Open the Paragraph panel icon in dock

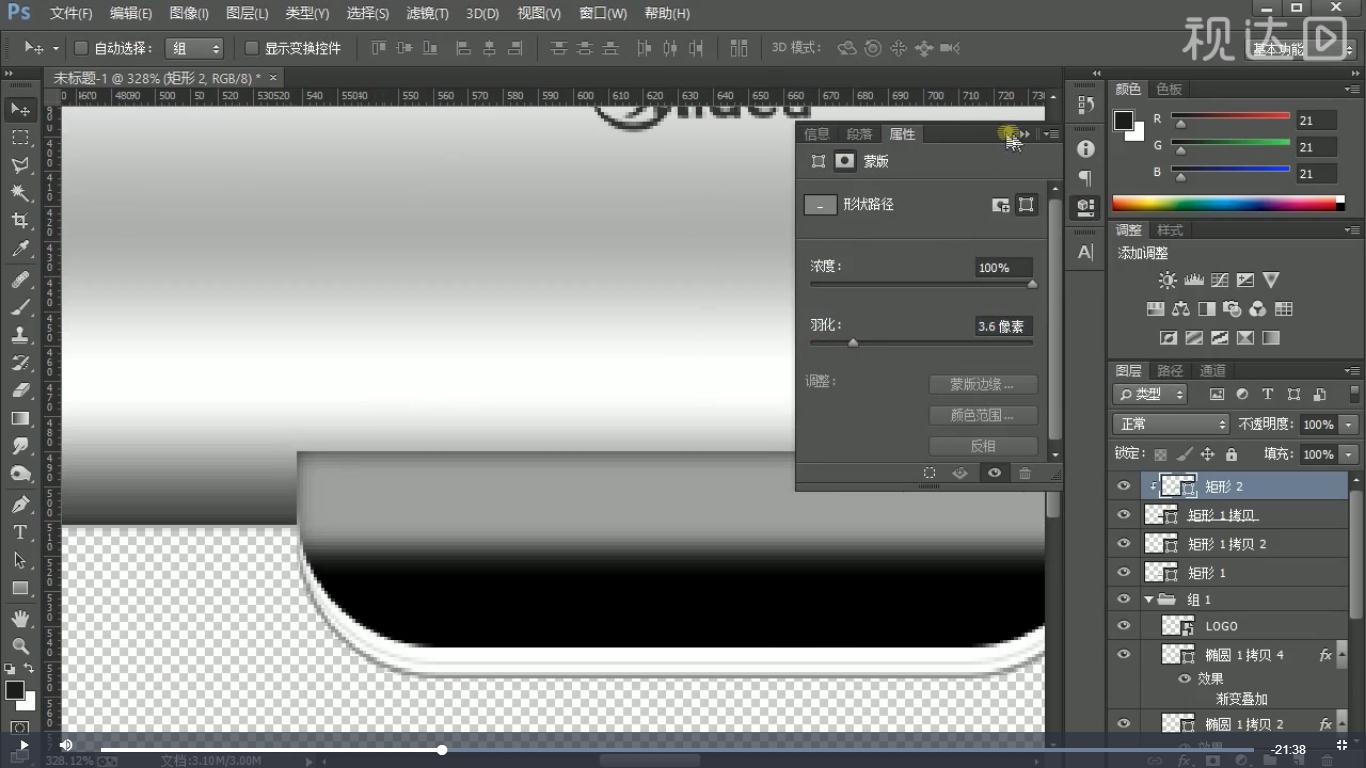pyautogui.click(x=1085, y=178)
